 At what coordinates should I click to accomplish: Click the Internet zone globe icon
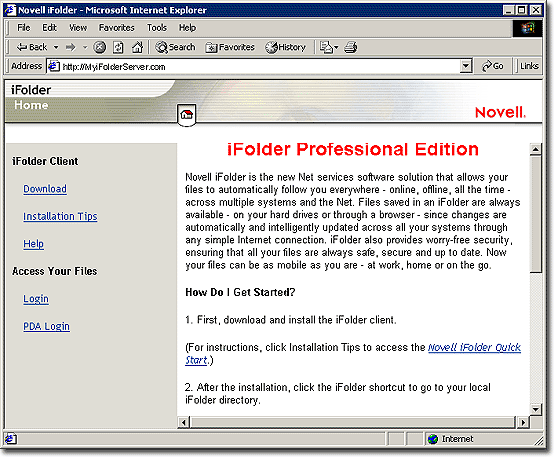433,439
